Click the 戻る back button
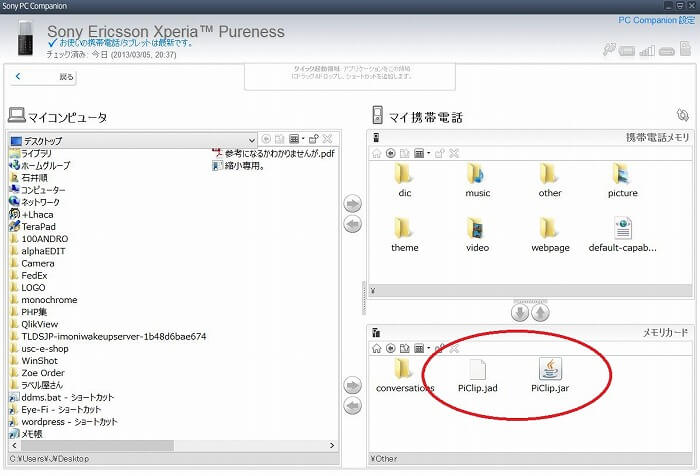The height and width of the screenshot is (476, 700). point(45,76)
